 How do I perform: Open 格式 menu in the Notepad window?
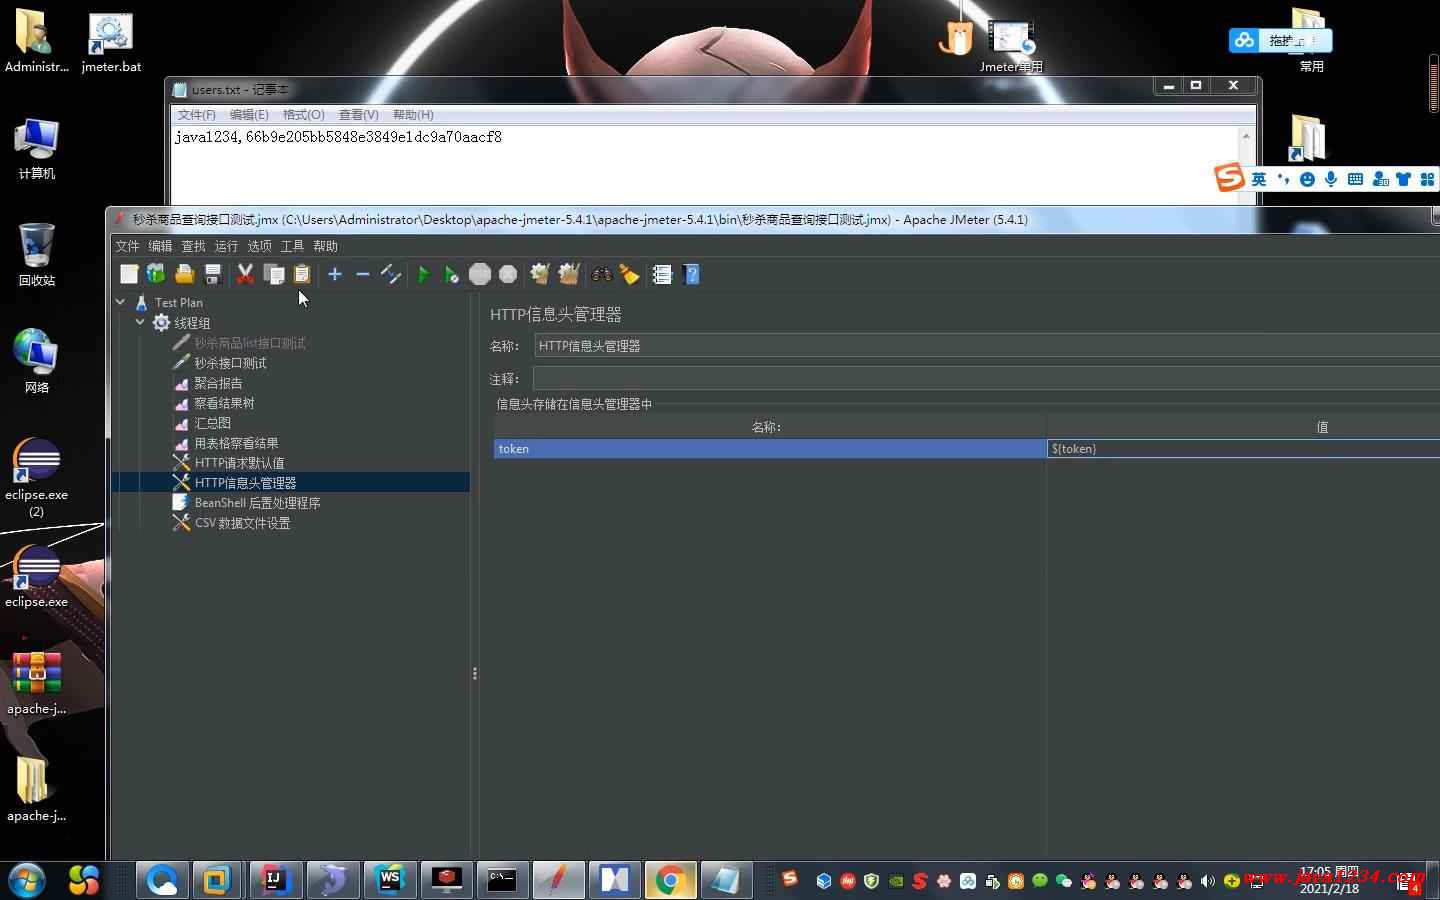pos(303,115)
